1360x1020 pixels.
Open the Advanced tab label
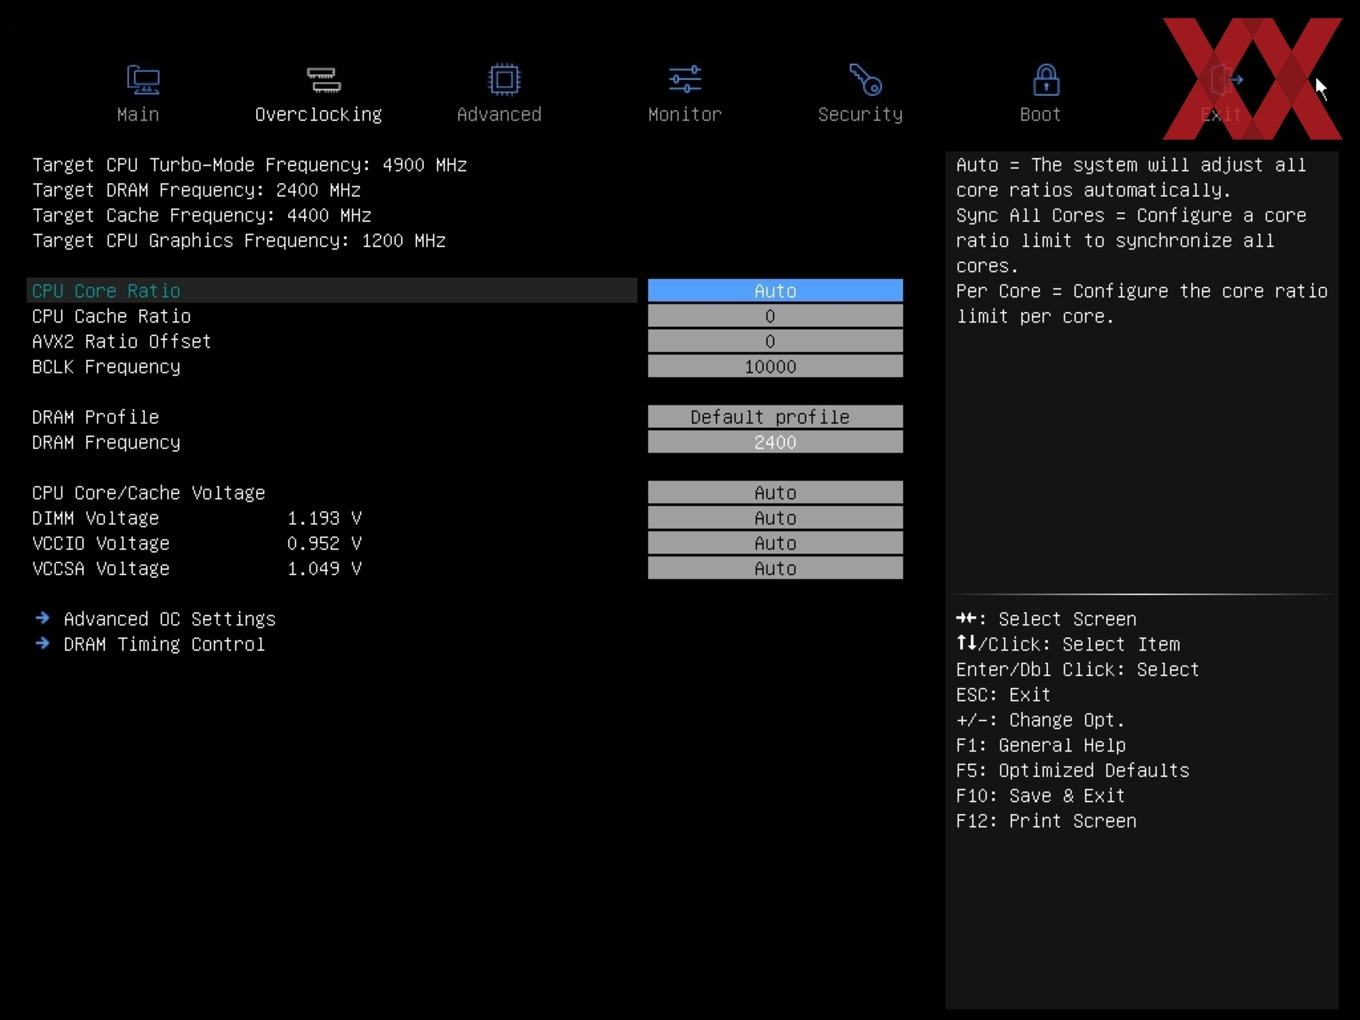pyautogui.click(x=499, y=114)
